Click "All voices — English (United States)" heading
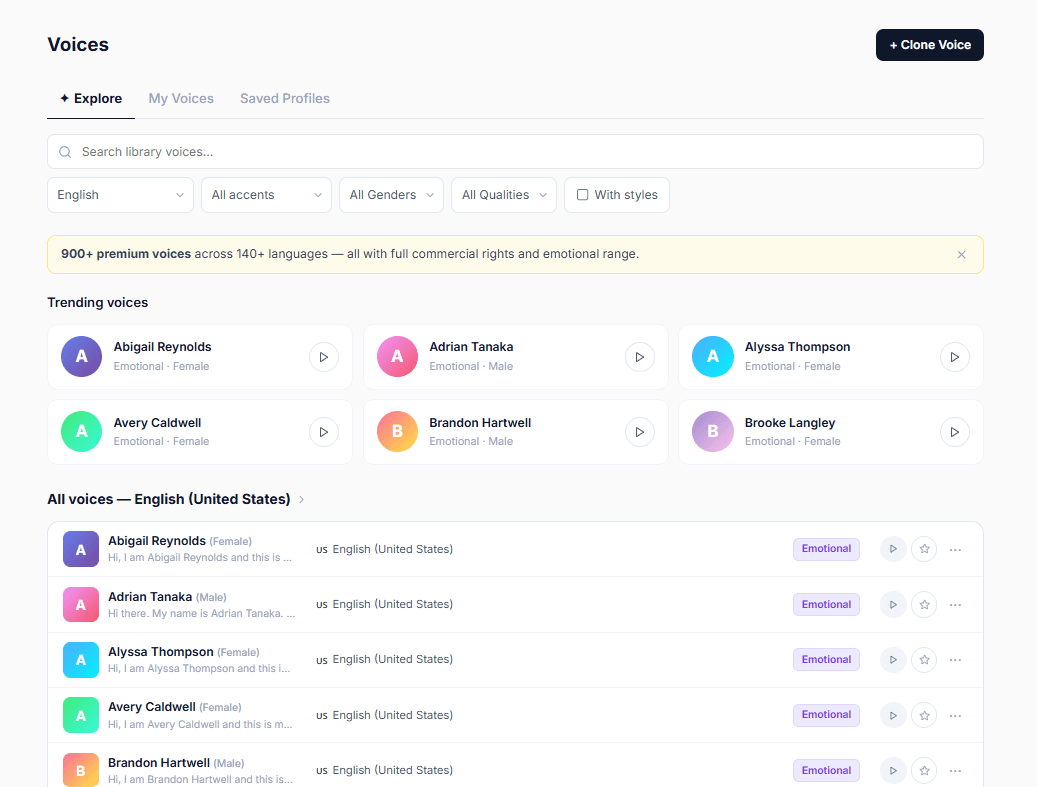 169,499
